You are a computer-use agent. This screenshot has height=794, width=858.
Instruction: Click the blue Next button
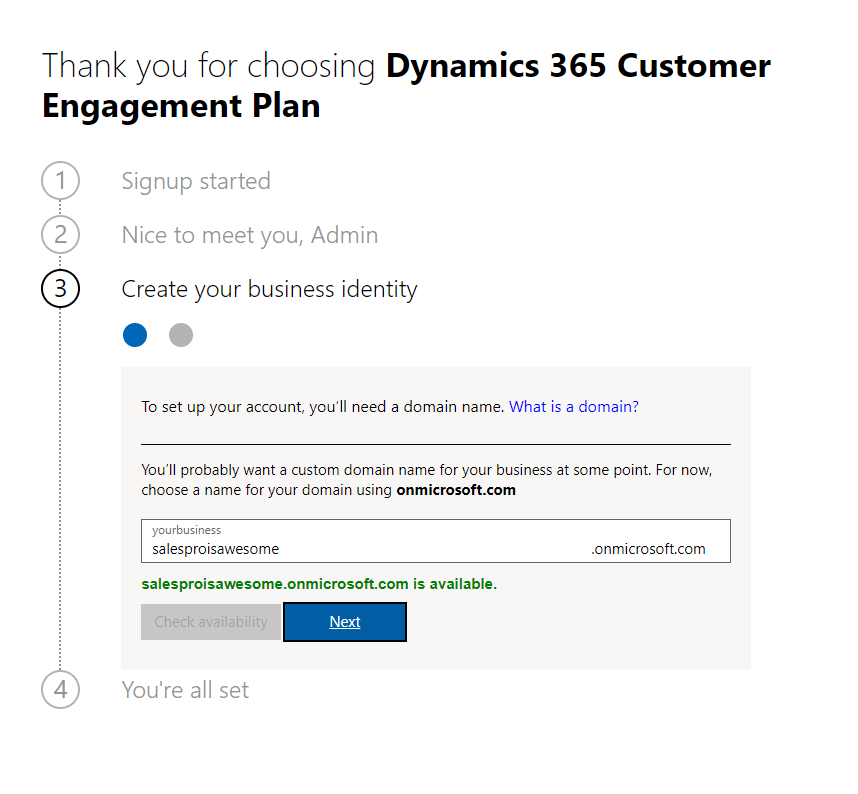click(345, 622)
